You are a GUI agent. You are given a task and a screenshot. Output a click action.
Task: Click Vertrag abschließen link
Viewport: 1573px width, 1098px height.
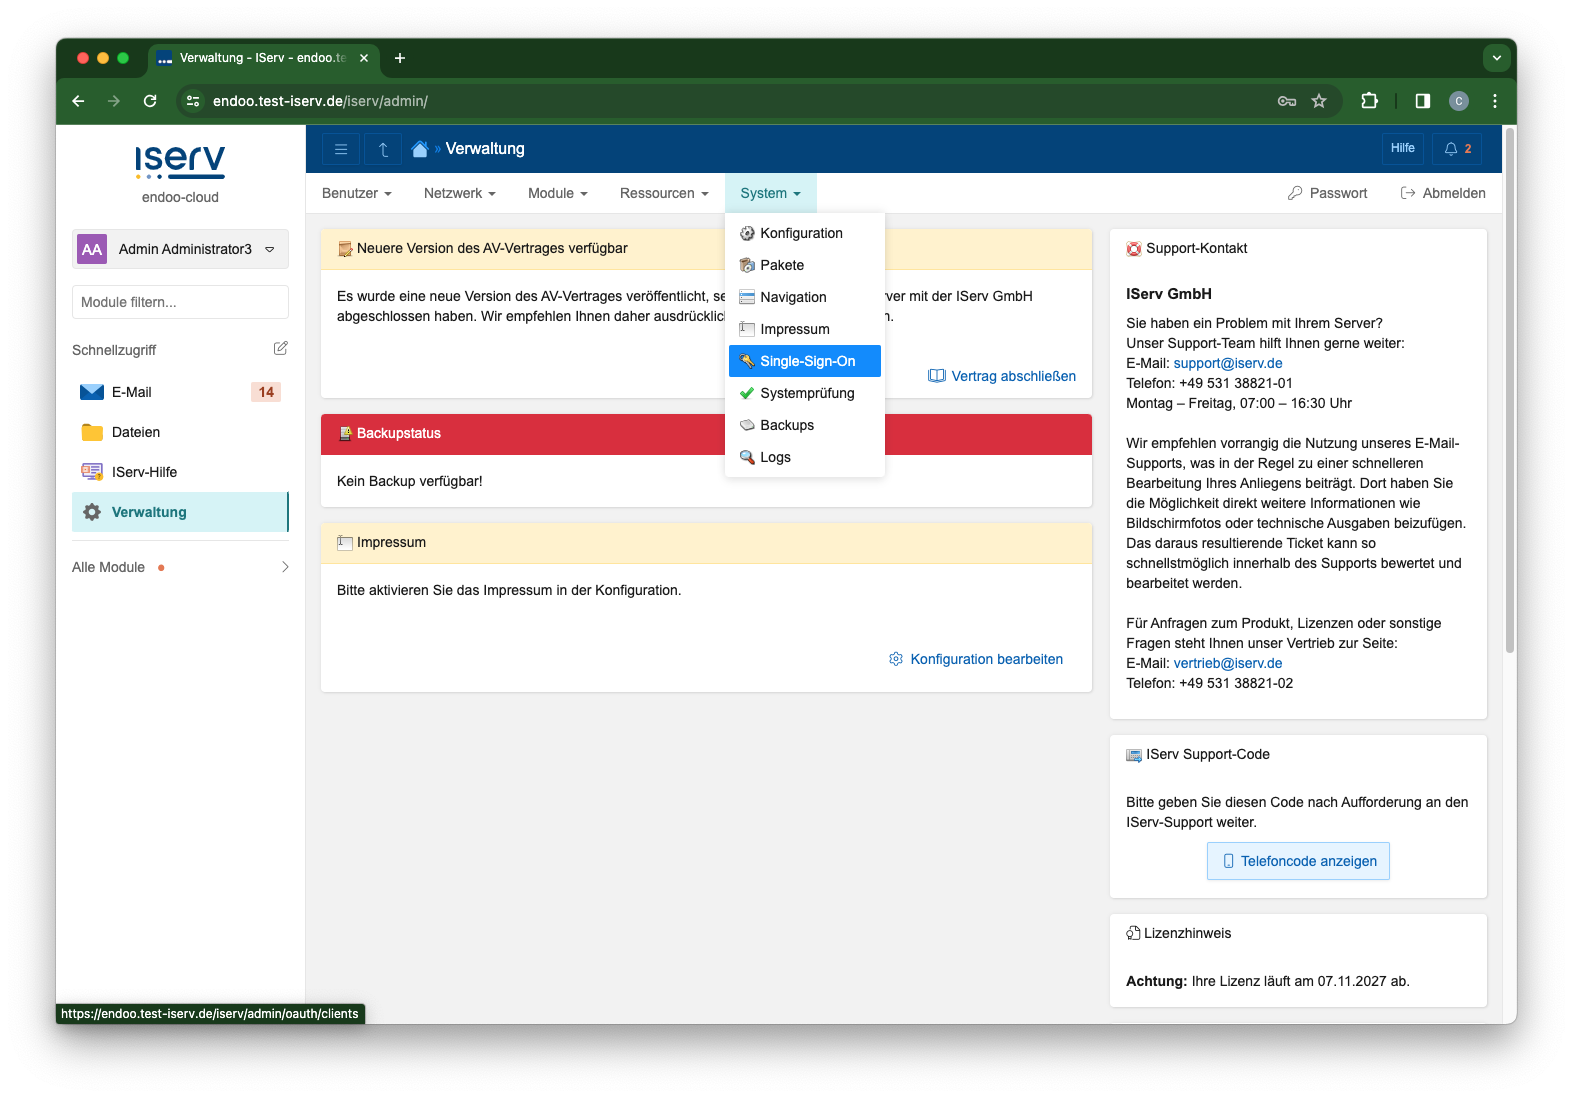coord(1002,376)
